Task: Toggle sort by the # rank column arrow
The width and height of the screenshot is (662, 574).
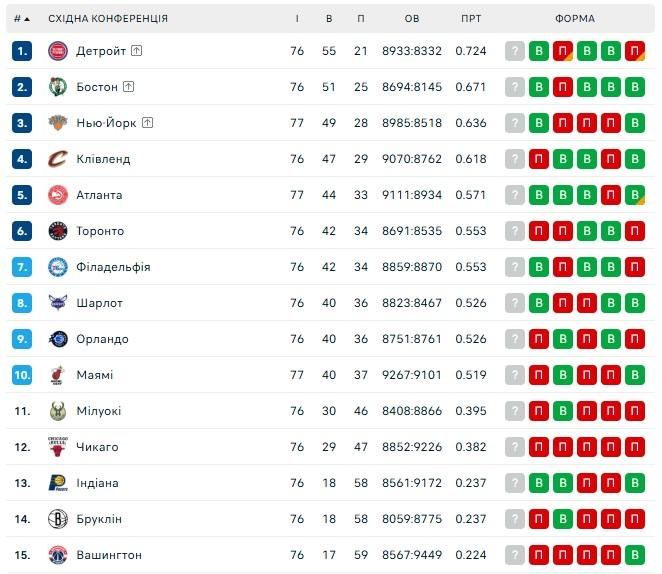Action: tap(26, 19)
